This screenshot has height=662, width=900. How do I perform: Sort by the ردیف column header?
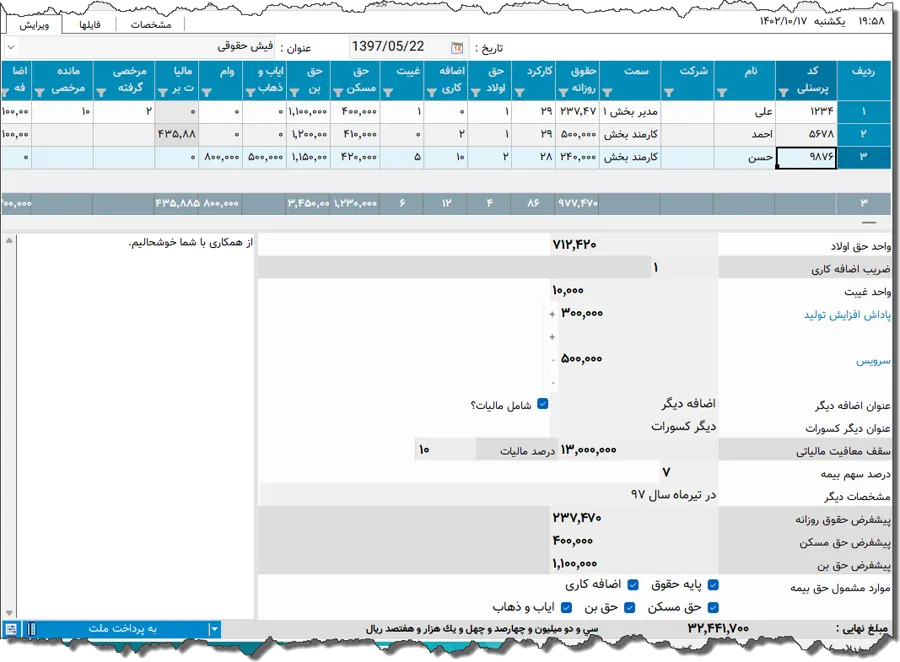(x=863, y=80)
